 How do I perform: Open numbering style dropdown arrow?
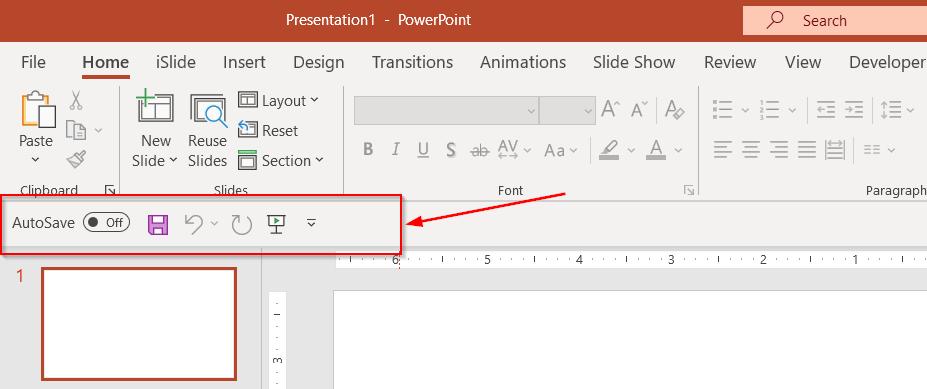[x=792, y=110]
